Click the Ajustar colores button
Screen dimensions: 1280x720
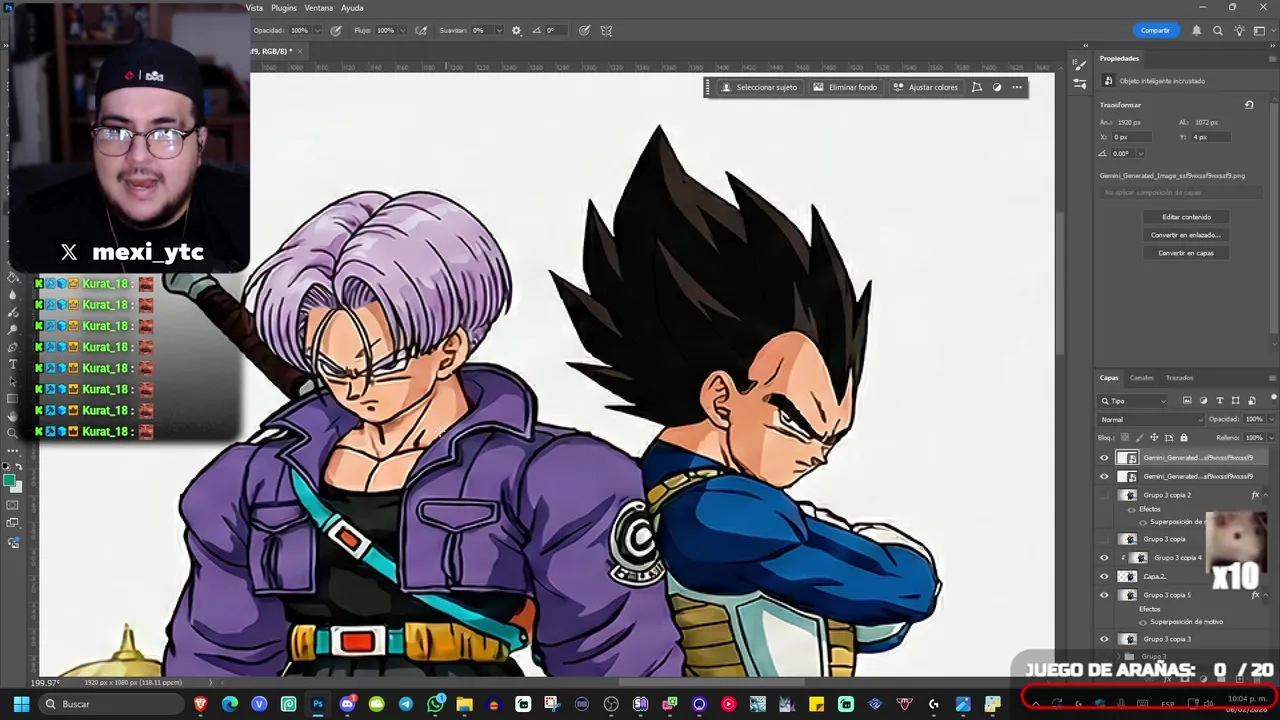pos(925,87)
